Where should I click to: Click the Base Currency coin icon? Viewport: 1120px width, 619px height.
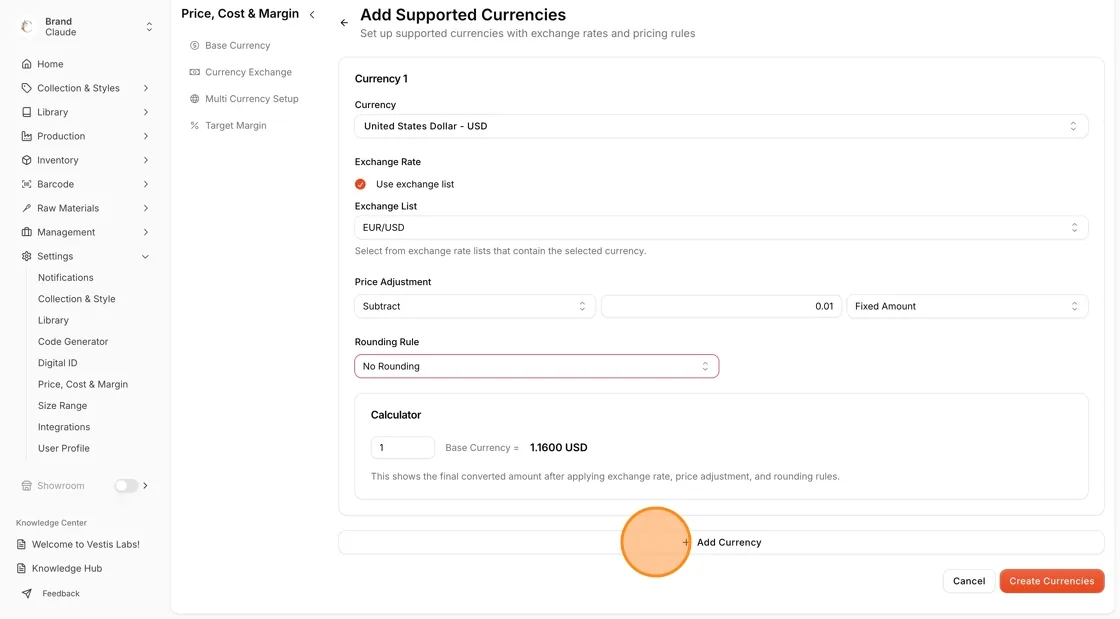(194, 46)
